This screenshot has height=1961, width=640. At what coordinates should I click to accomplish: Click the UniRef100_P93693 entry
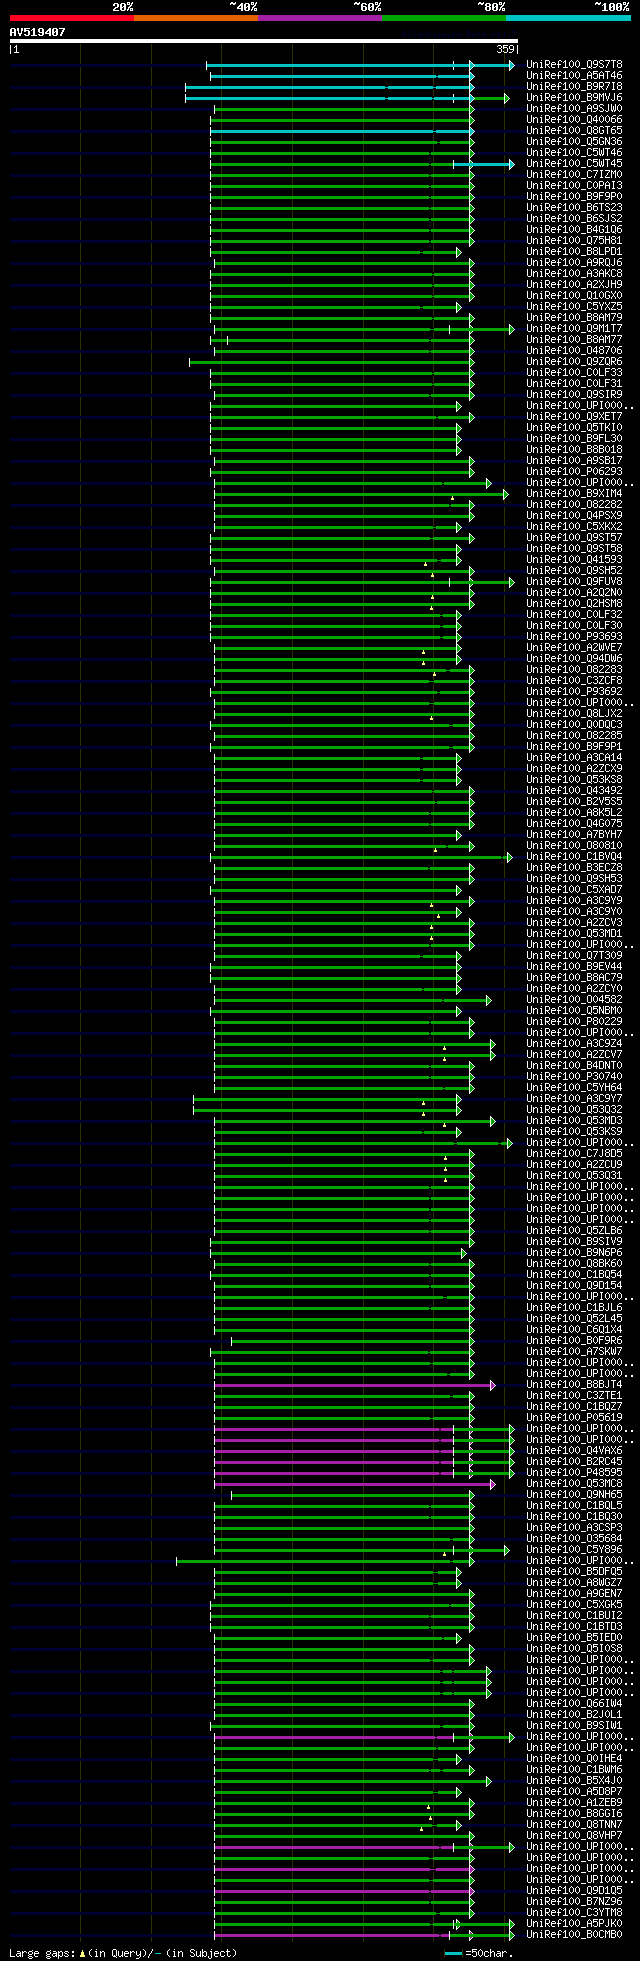click(574, 637)
